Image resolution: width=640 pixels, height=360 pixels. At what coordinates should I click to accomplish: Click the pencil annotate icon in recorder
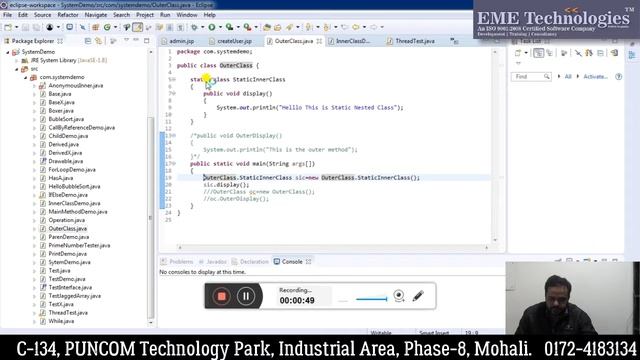coord(418,296)
